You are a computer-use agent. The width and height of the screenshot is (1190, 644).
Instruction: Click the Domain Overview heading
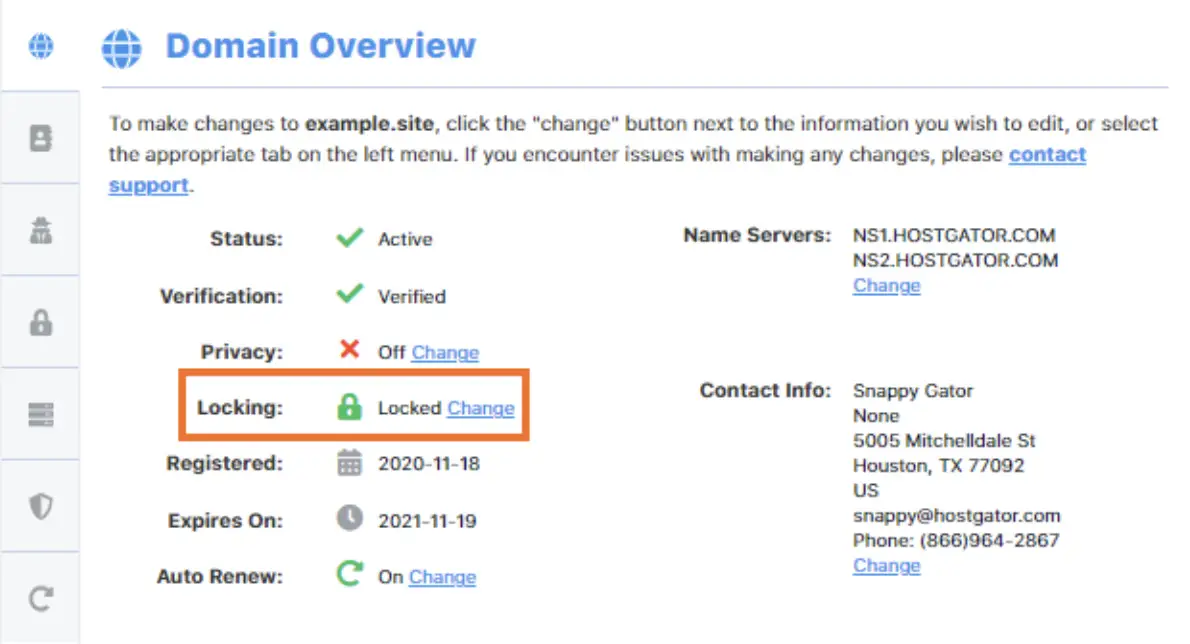click(x=320, y=46)
